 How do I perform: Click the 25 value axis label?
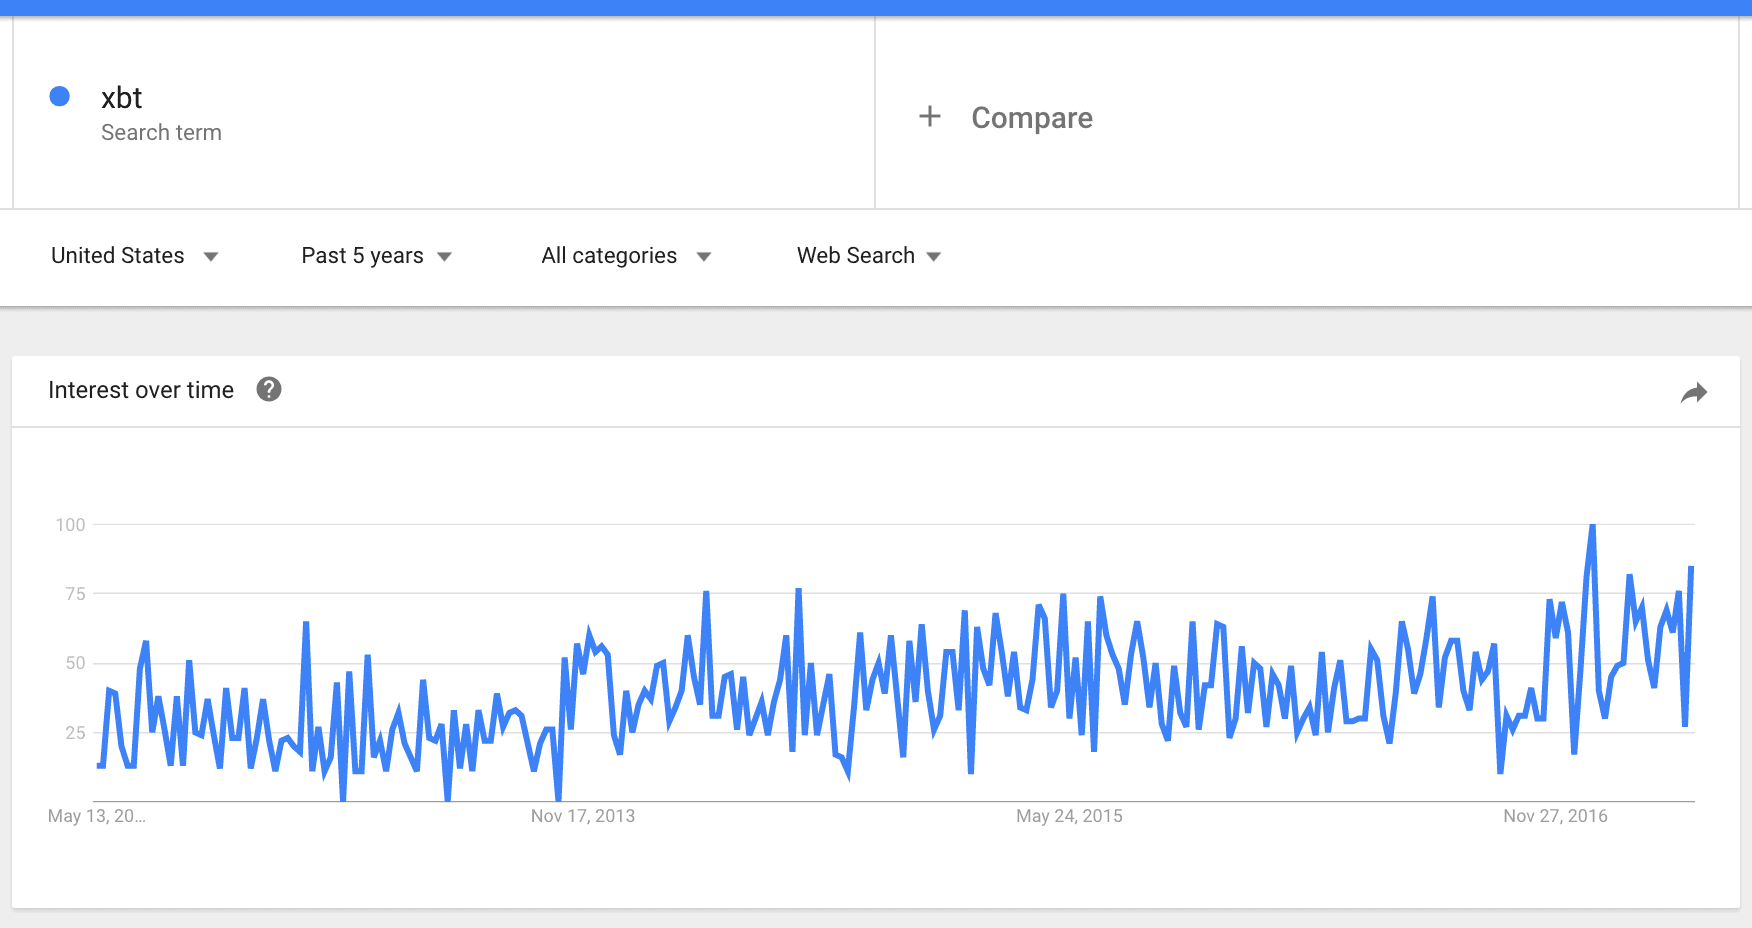tap(75, 733)
